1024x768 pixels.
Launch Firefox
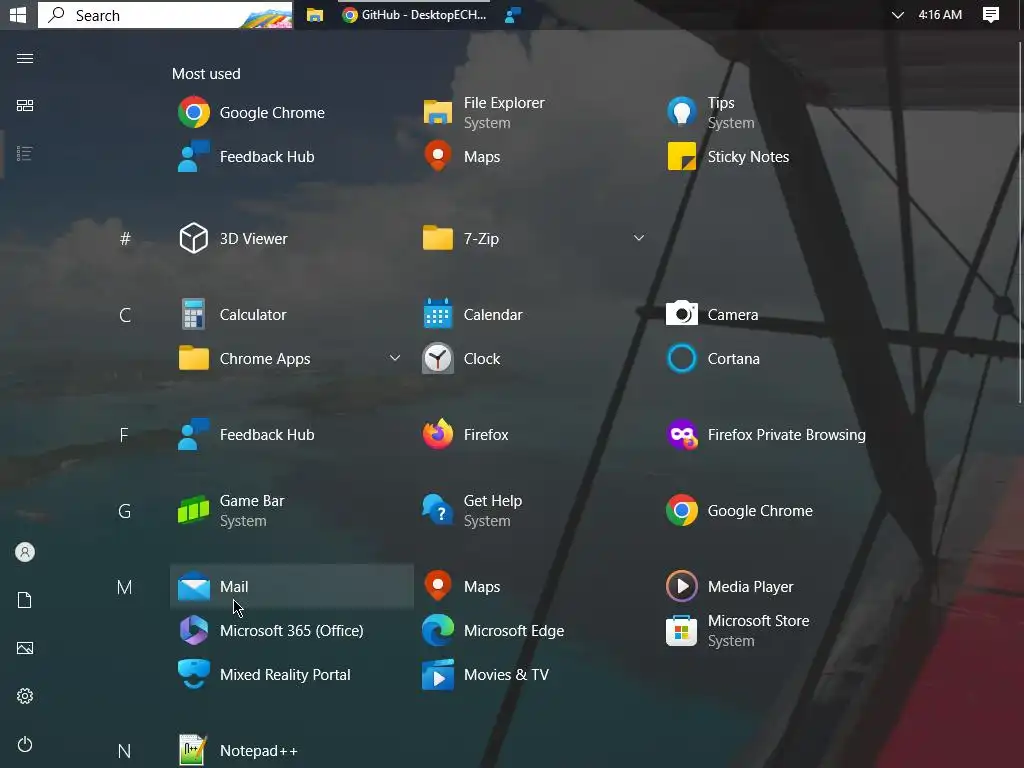536,435
